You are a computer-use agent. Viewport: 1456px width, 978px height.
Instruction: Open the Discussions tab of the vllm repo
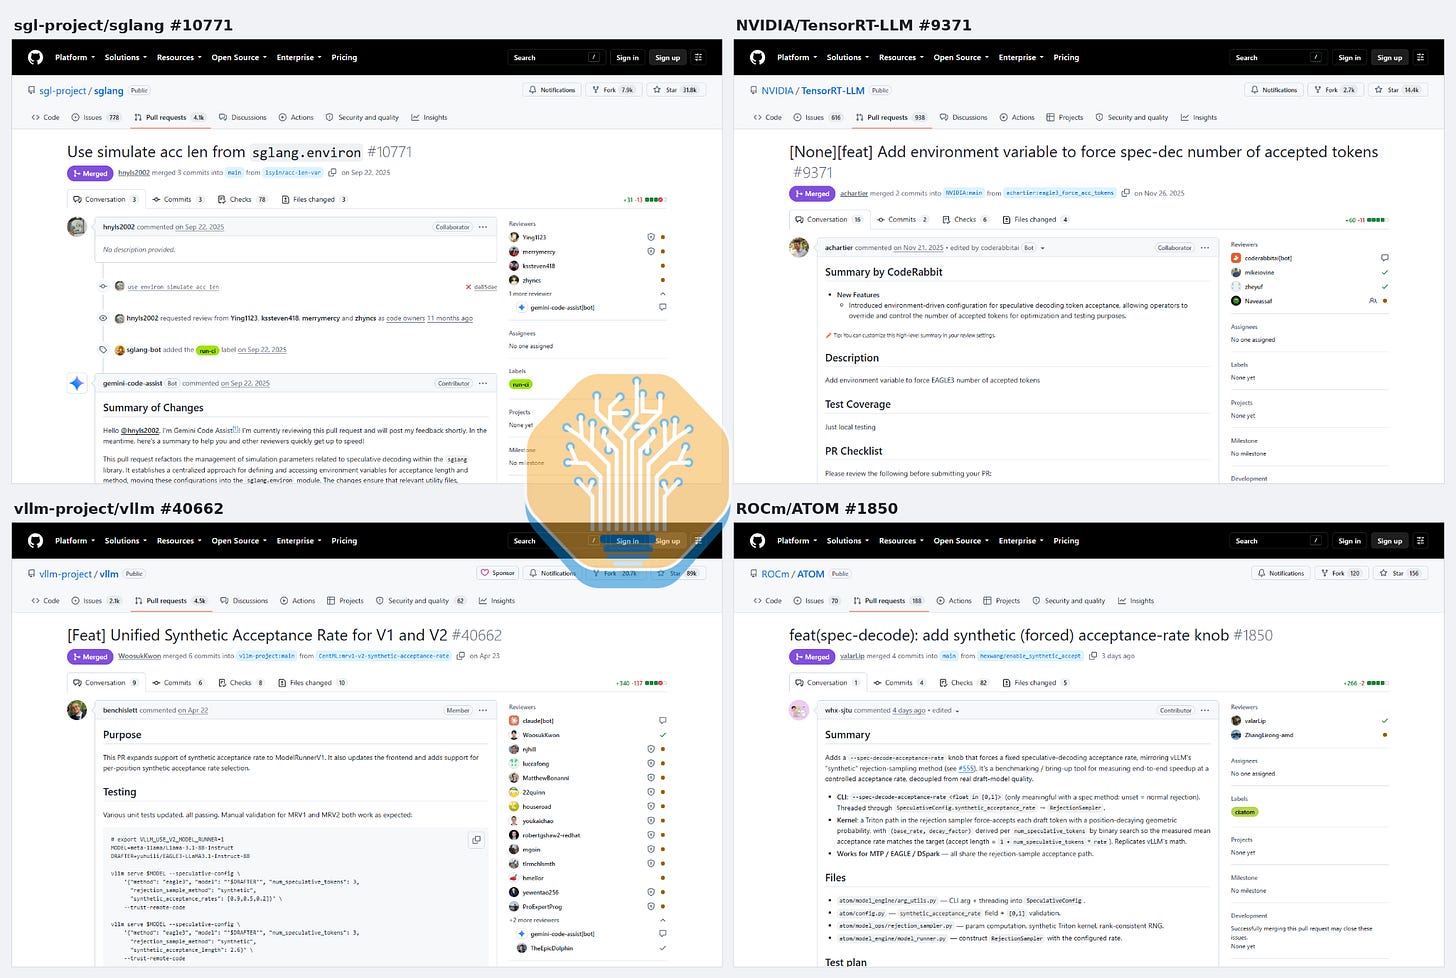click(x=244, y=601)
